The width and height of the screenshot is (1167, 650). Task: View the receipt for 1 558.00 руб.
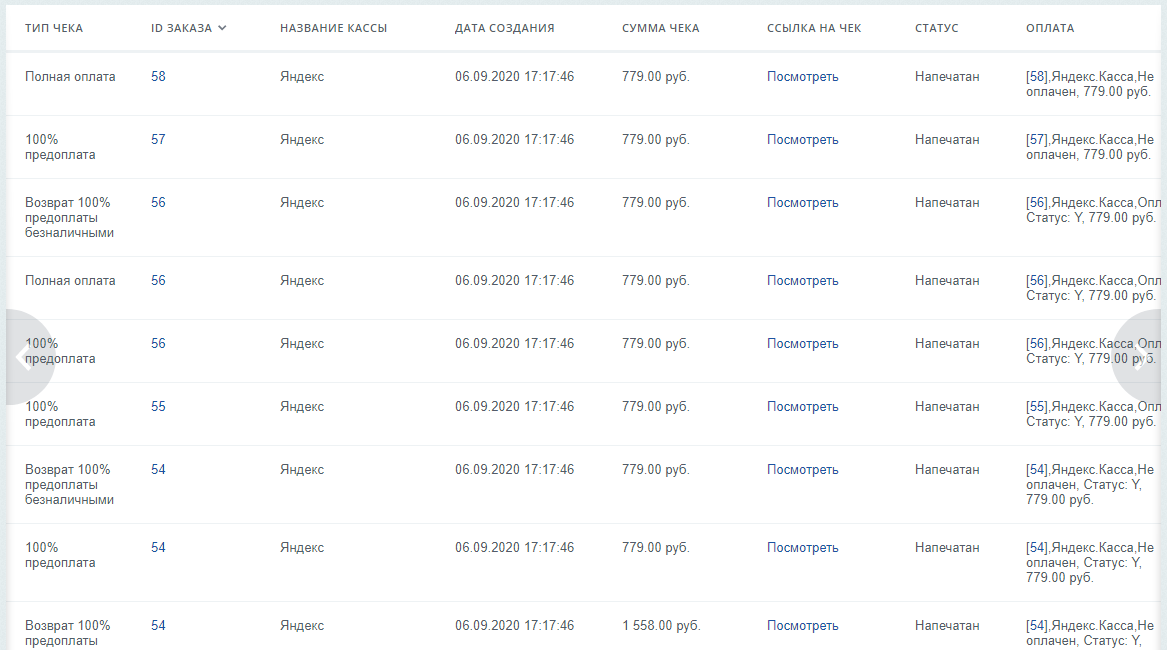click(x=802, y=626)
